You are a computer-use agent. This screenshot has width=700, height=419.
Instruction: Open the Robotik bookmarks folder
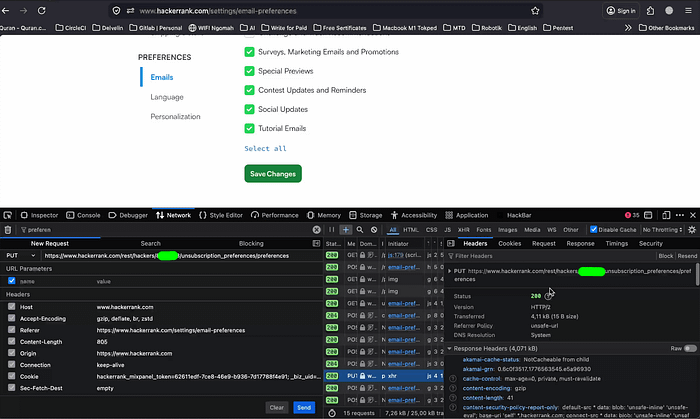[x=487, y=28]
